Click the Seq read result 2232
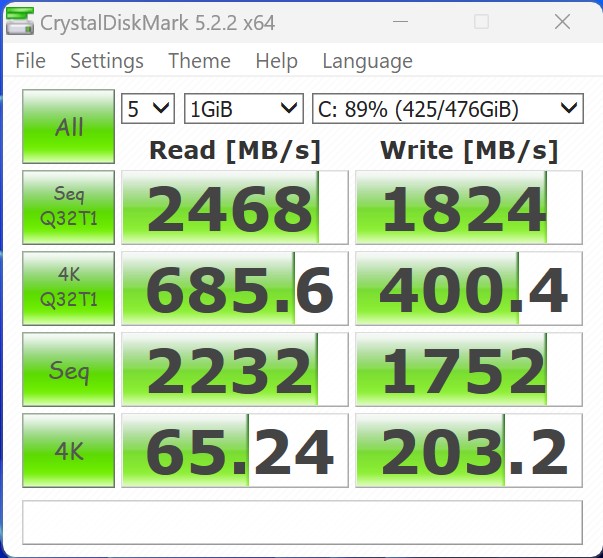Viewport: 603px width, 558px height. 235,370
